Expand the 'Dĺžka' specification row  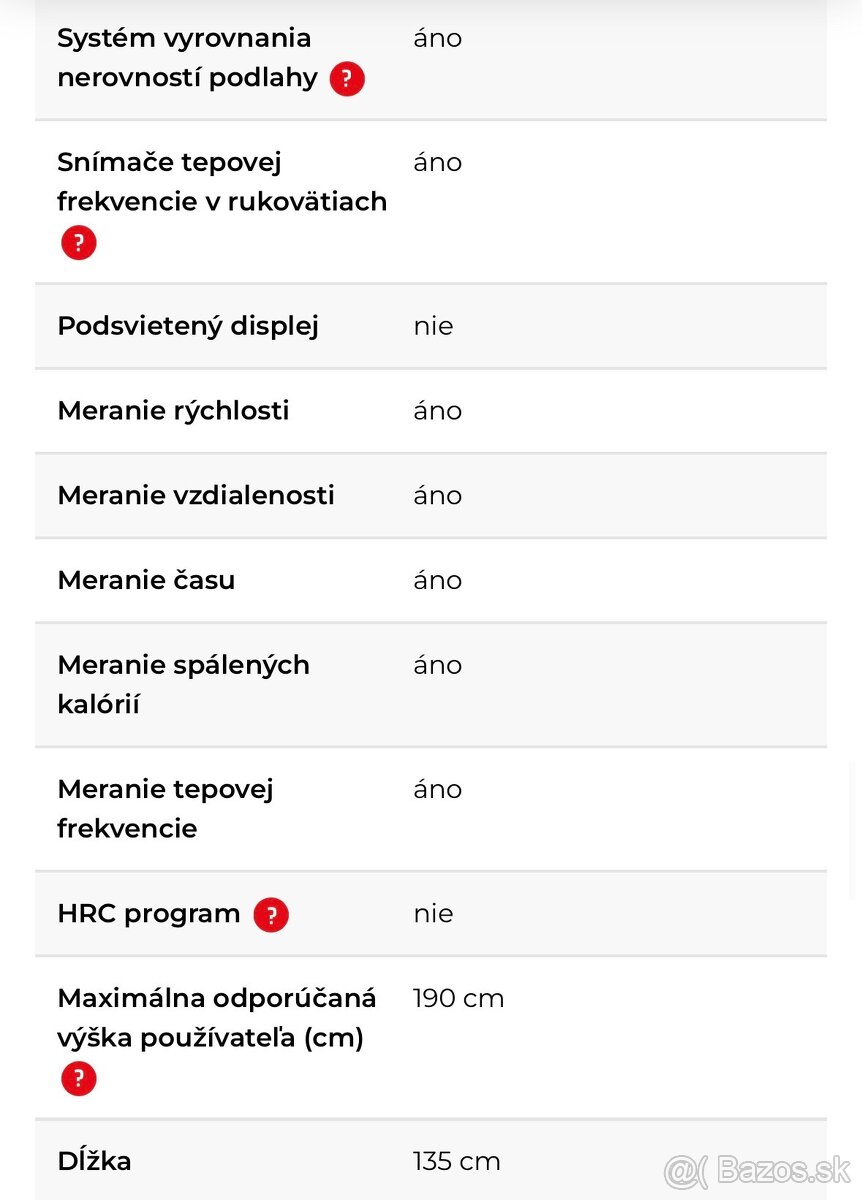point(94,1160)
